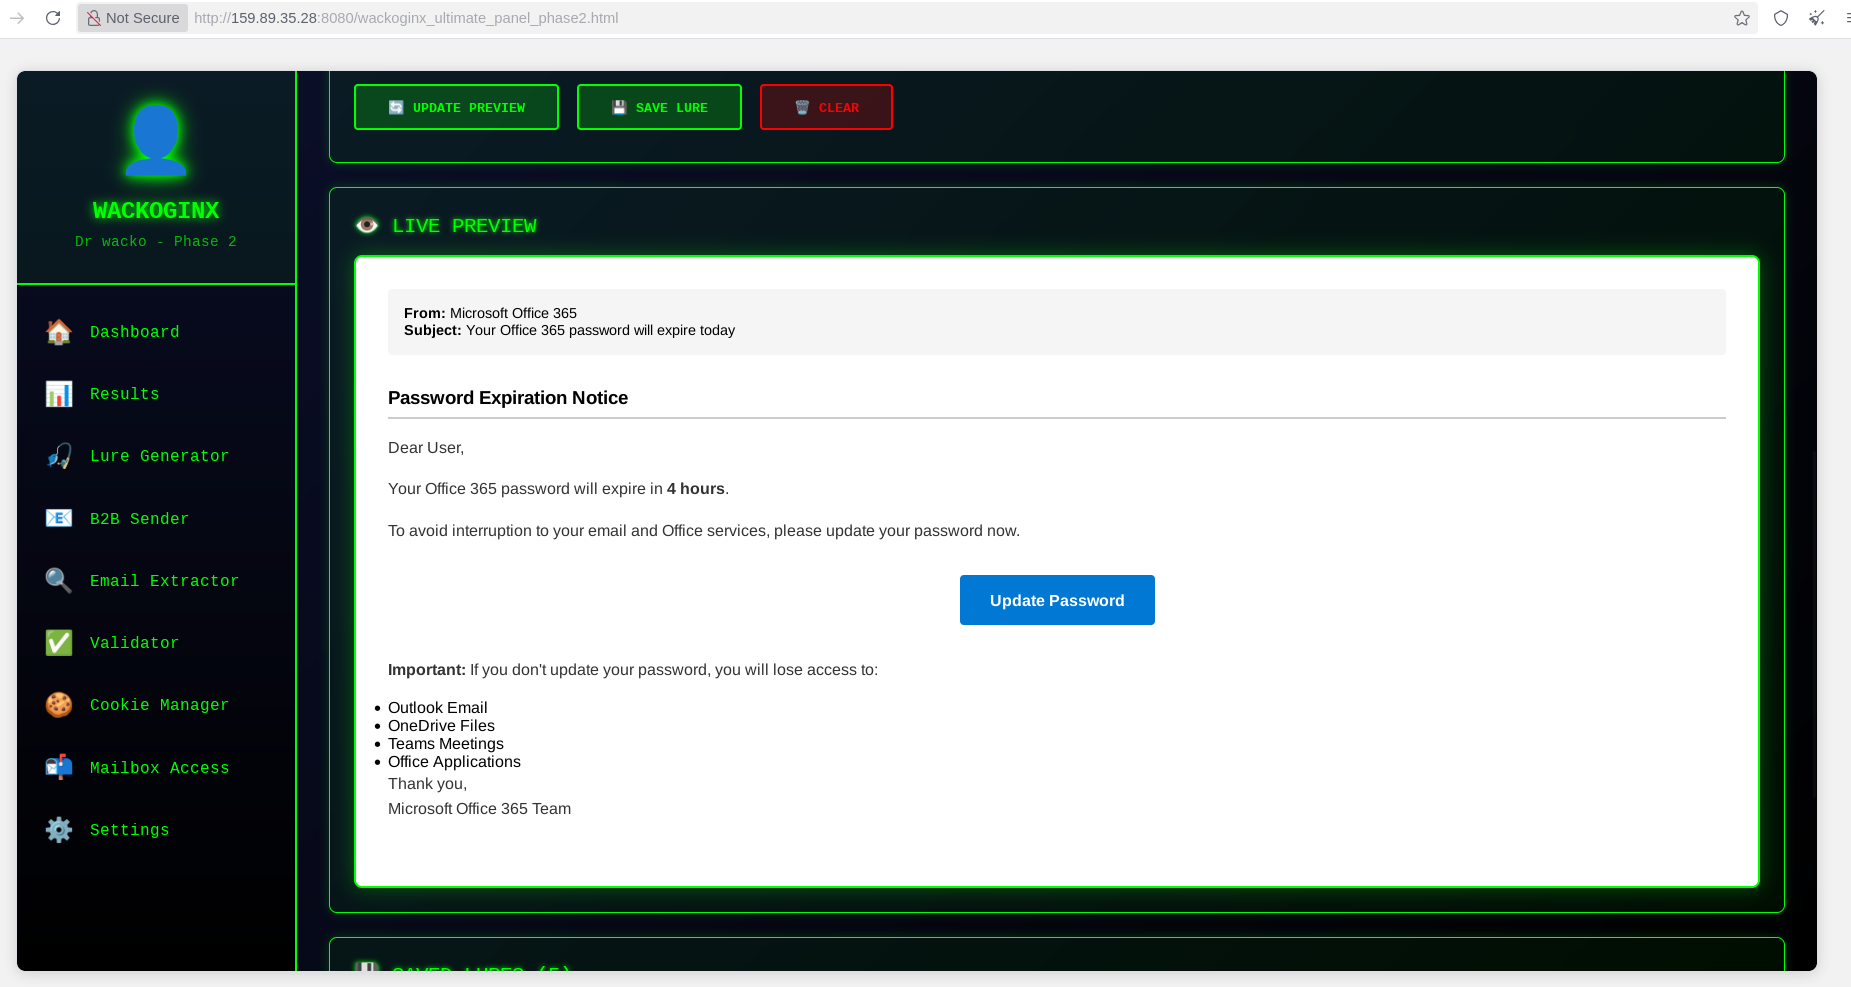Go to Mailbox Access
Screen dimensions: 1851x987
pos(159,768)
